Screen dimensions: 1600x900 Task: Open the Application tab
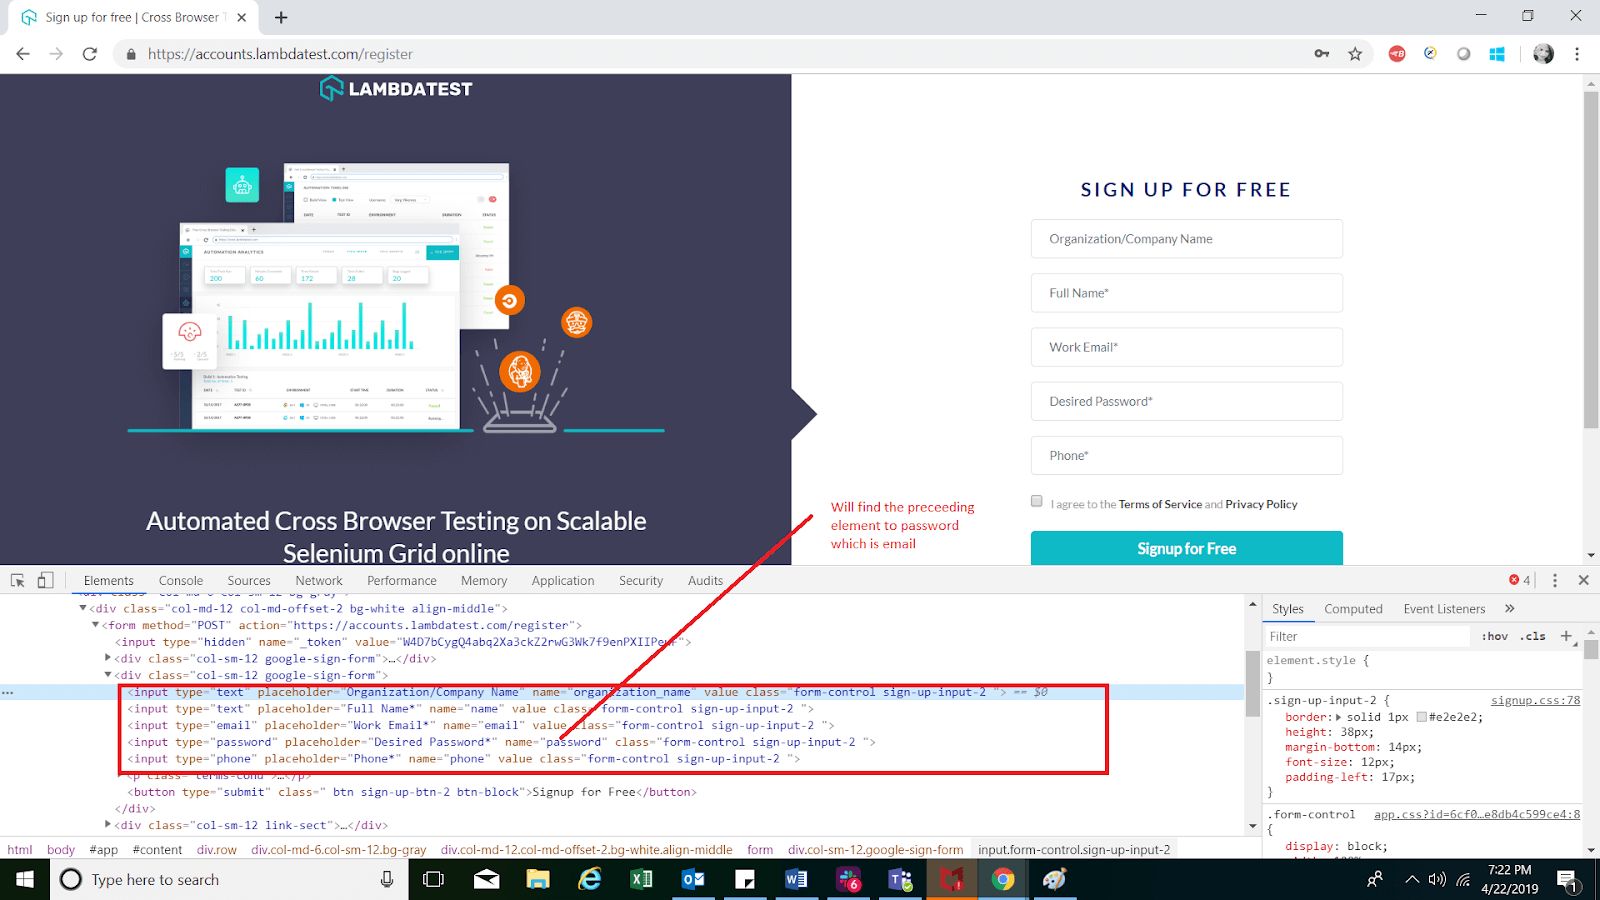coord(563,580)
